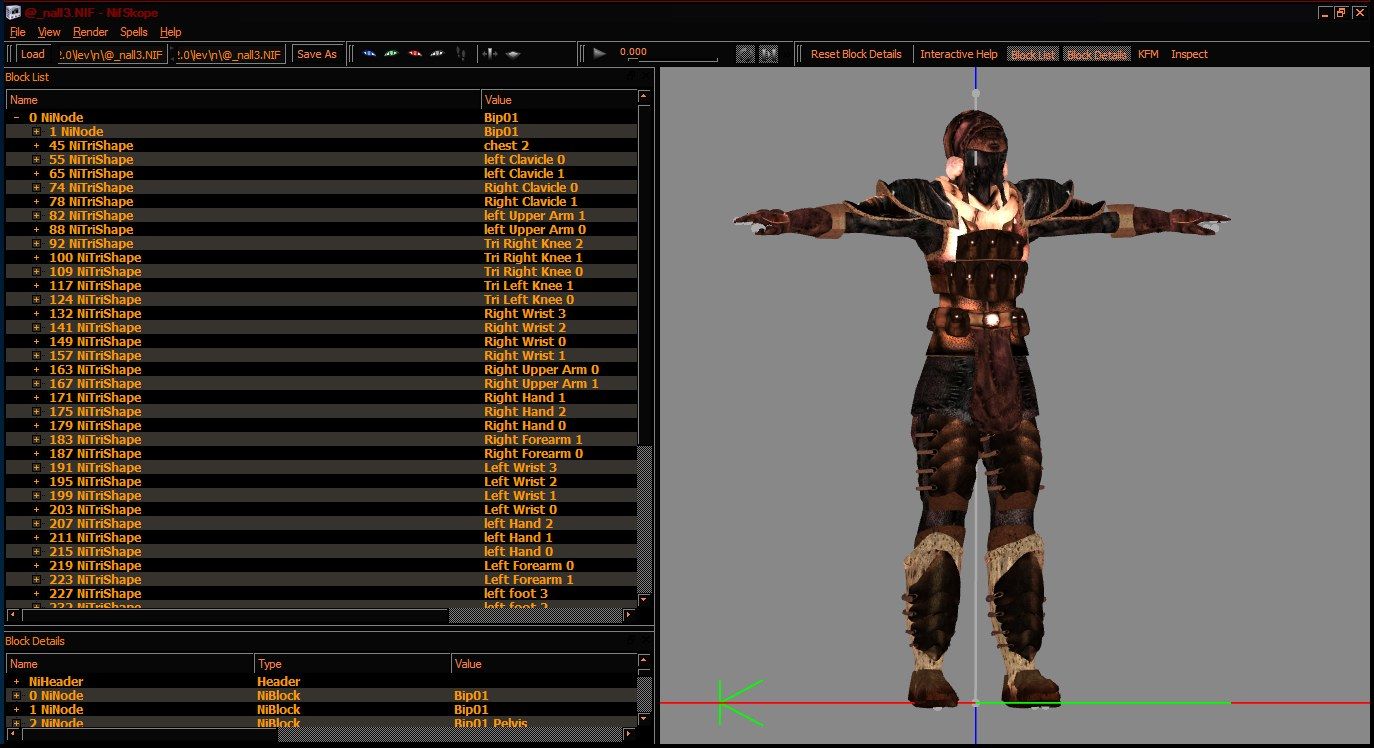Image resolution: width=1374 pixels, height=748 pixels.
Task: Click the Block List vertical scrollbar
Action: click(645, 350)
